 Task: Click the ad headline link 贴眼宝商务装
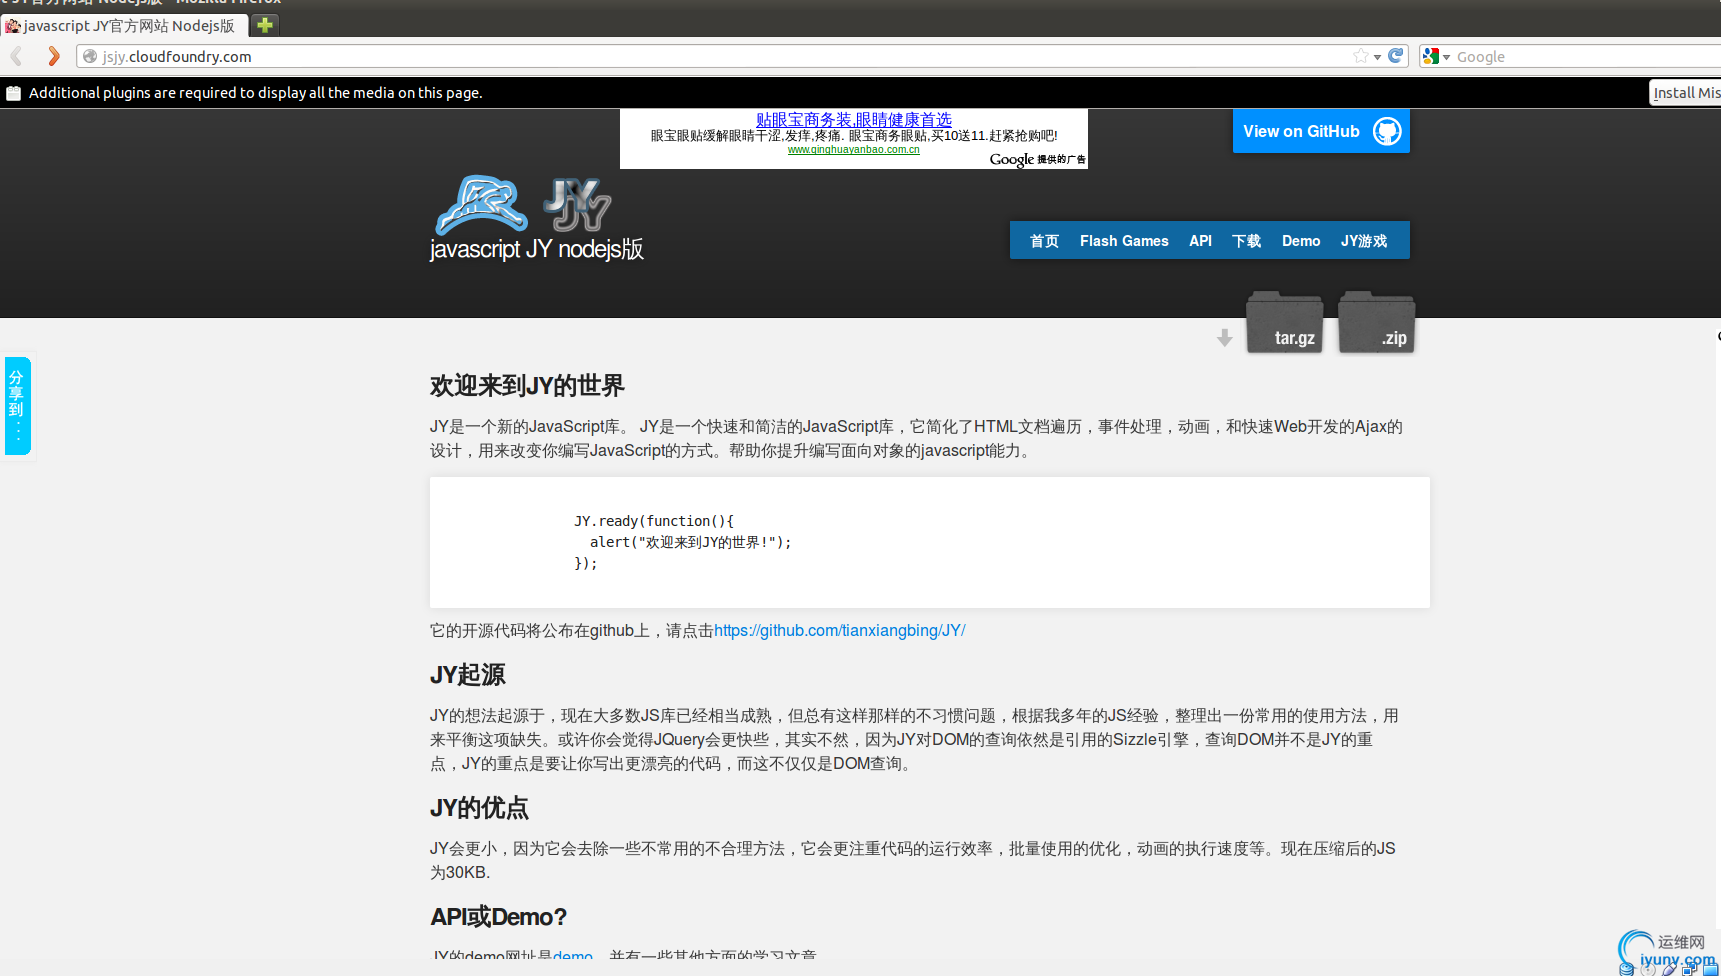854,119
